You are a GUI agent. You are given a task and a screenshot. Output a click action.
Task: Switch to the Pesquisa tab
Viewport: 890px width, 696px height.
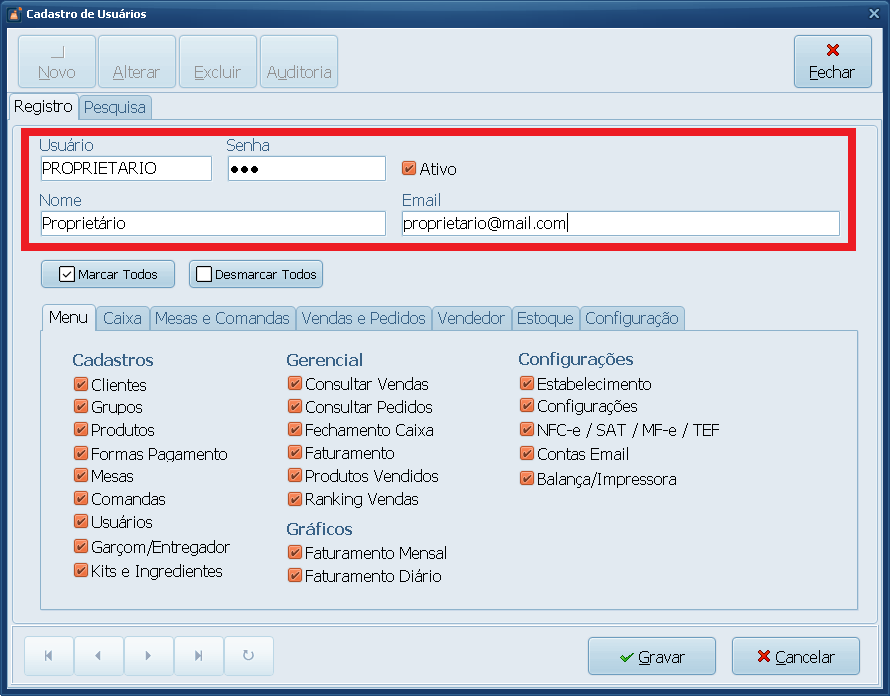[x=115, y=107]
